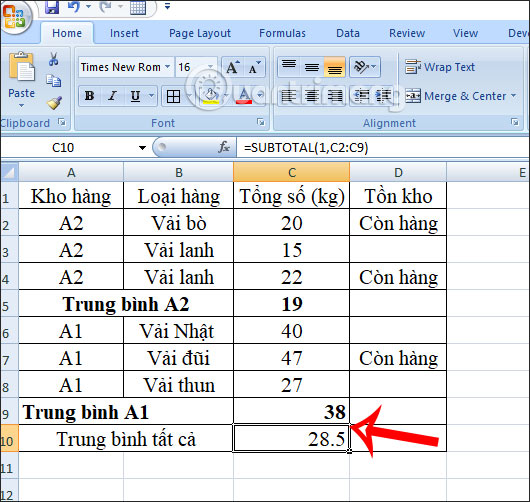Align text left in cell
The height and width of the screenshot is (502, 530).
click(x=289, y=96)
